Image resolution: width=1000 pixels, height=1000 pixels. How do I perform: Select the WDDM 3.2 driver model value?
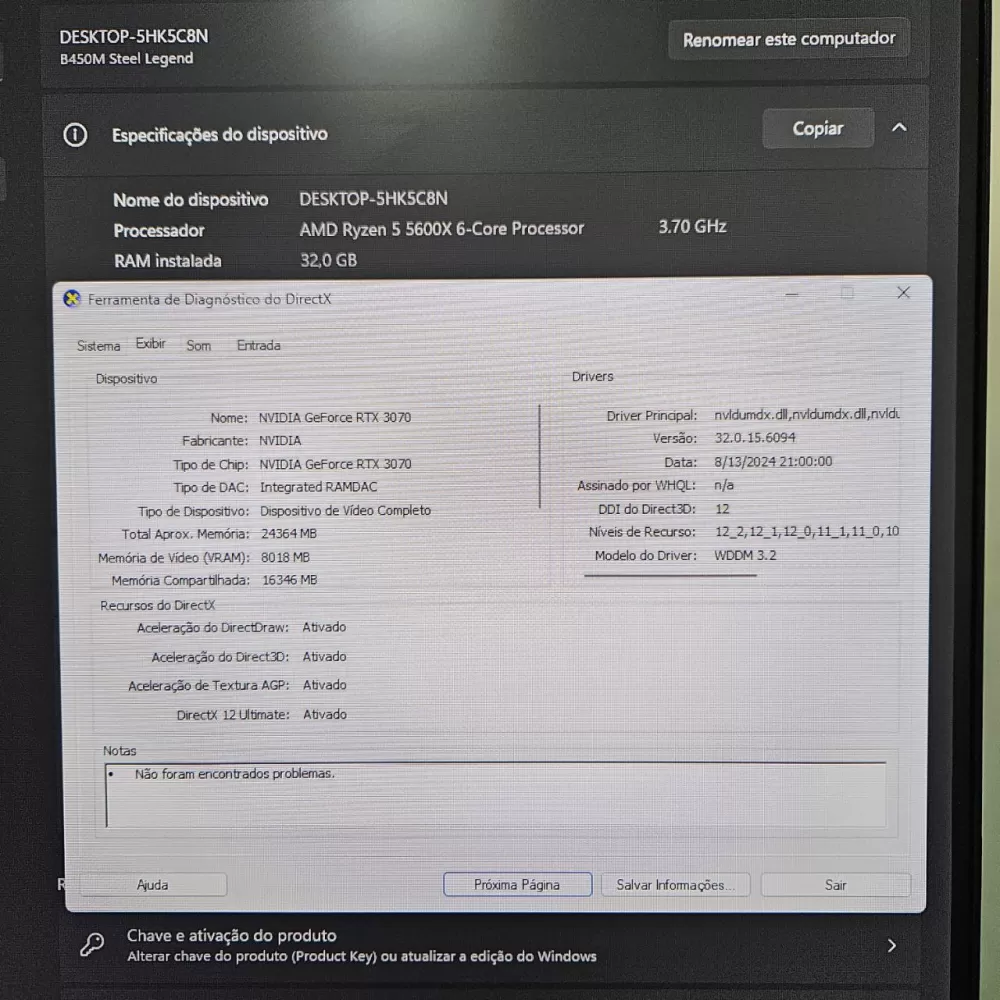point(745,555)
